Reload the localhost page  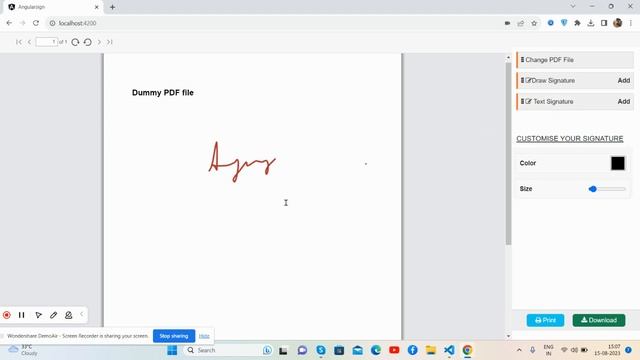[x=36, y=23]
